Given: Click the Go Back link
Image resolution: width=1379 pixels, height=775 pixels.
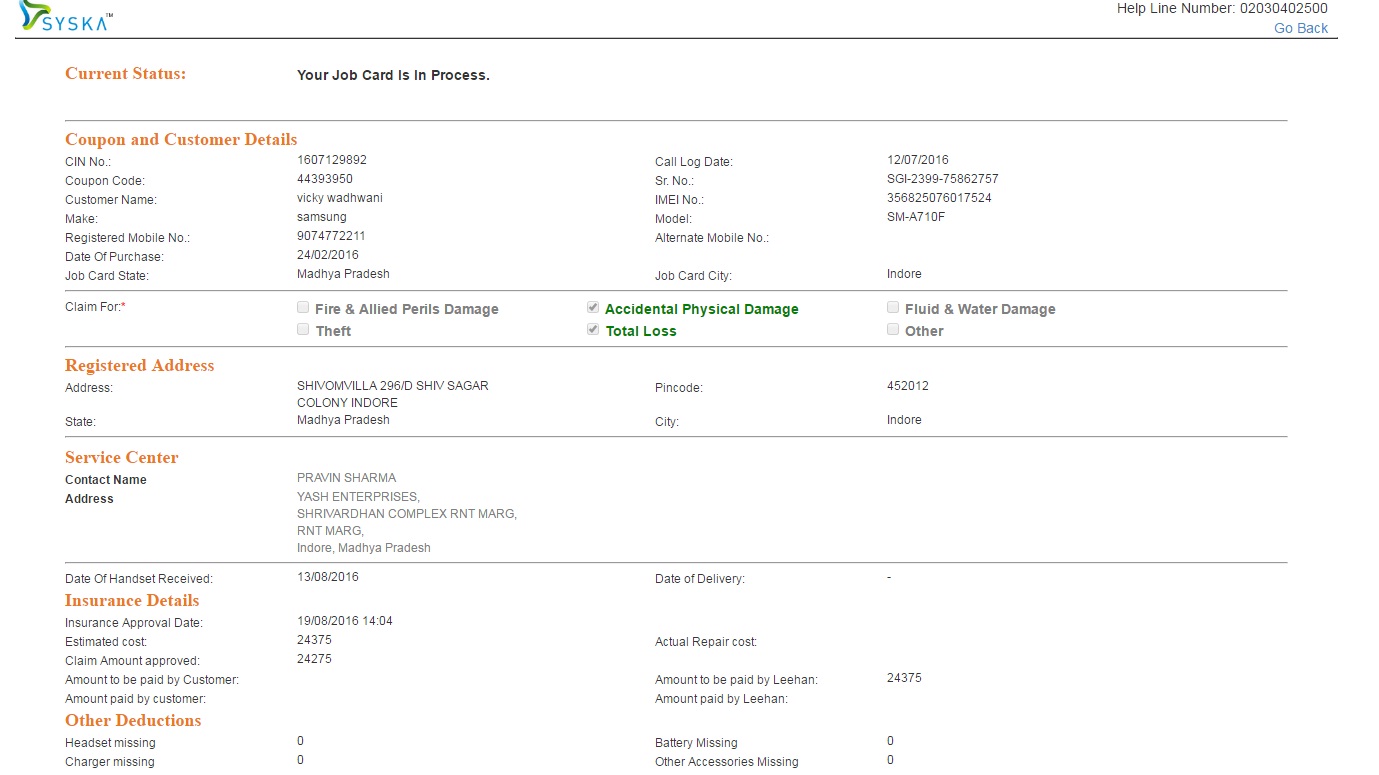Looking at the screenshot, I should [x=1300, y=28].
